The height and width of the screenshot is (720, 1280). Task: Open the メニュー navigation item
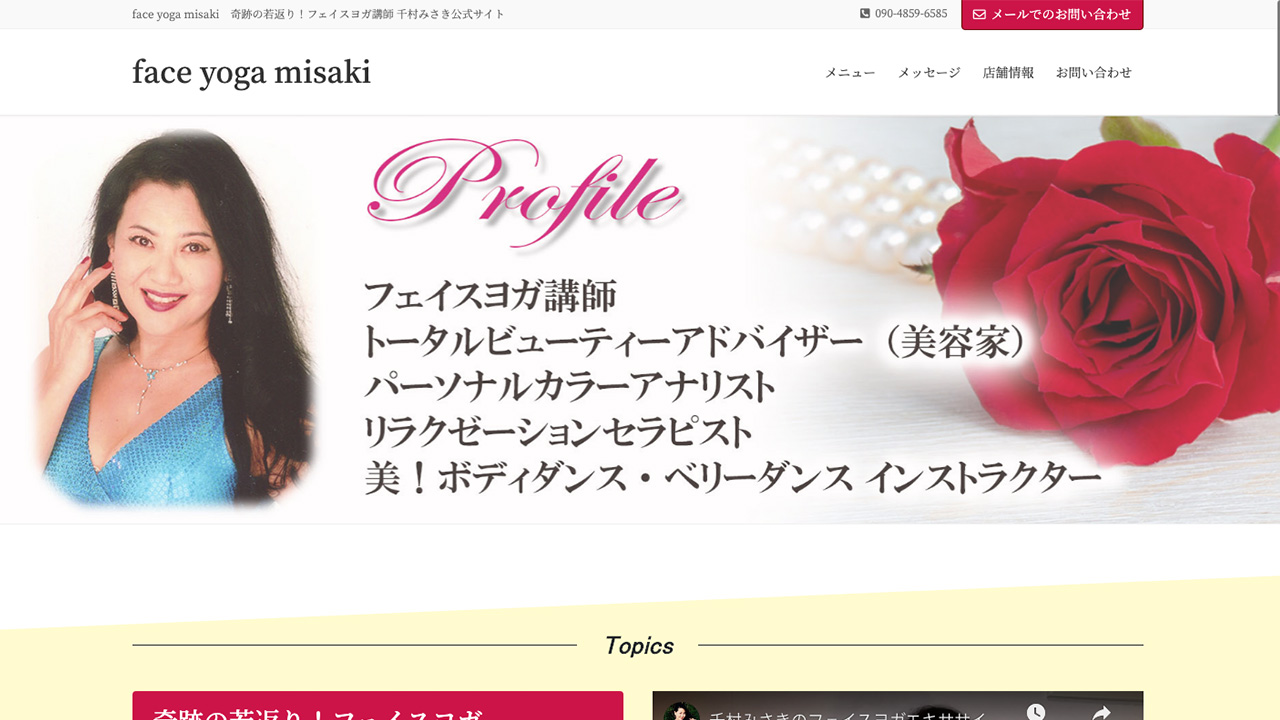click(850, 73)
